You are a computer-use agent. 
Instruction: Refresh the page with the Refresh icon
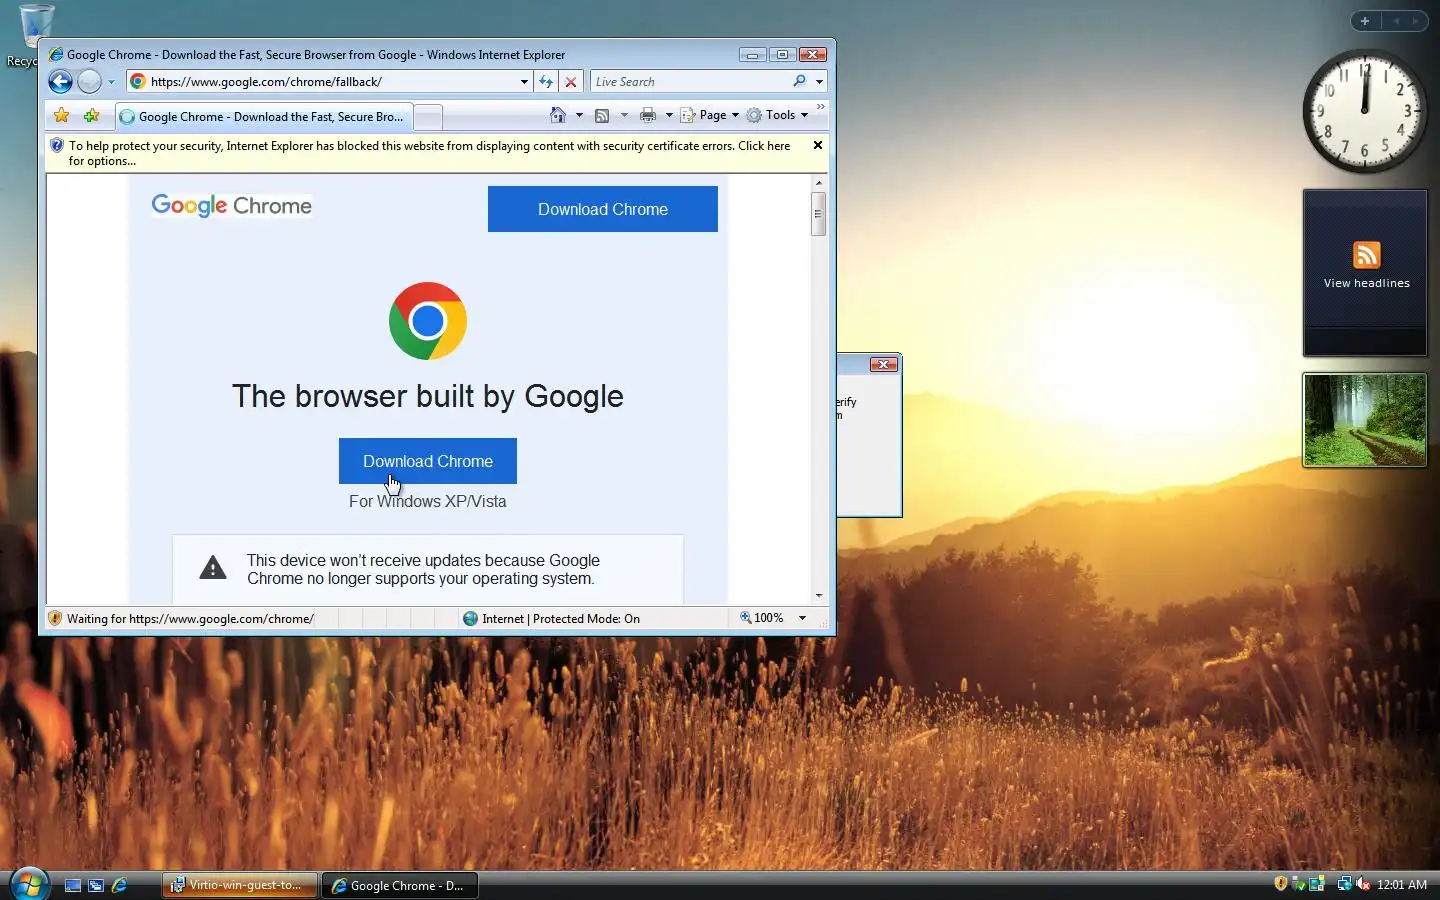pos(546,82)
